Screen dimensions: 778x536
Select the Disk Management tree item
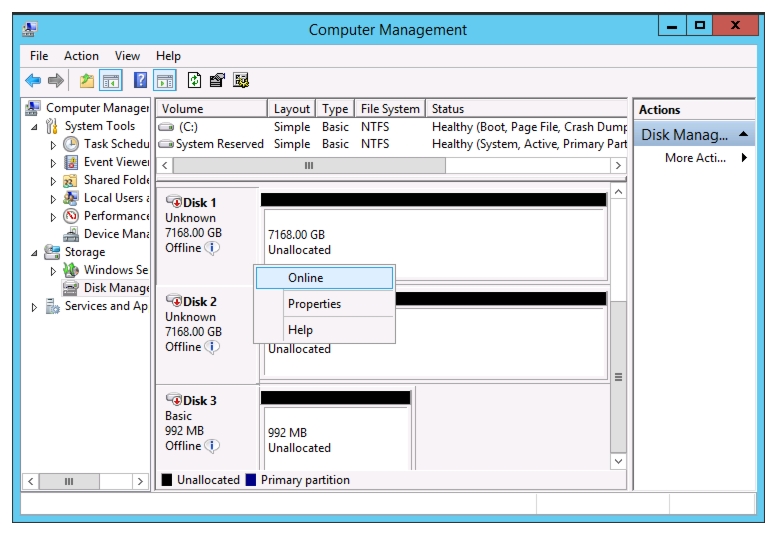click(116, 288)
